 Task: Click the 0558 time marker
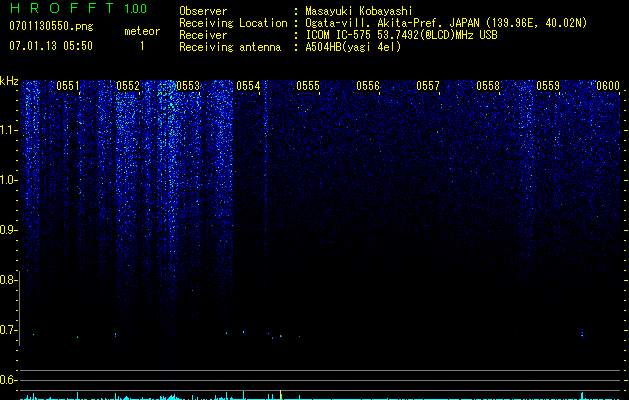coord(488,86)
